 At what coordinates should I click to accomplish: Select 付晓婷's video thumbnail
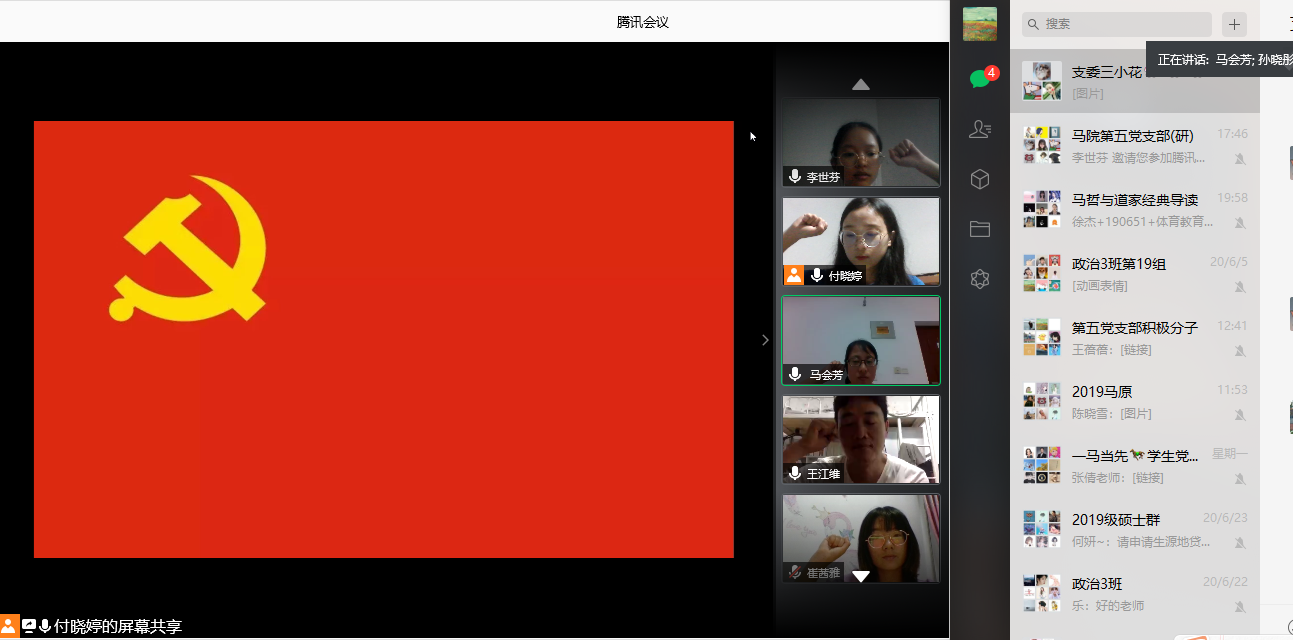(x=861, y=241)
